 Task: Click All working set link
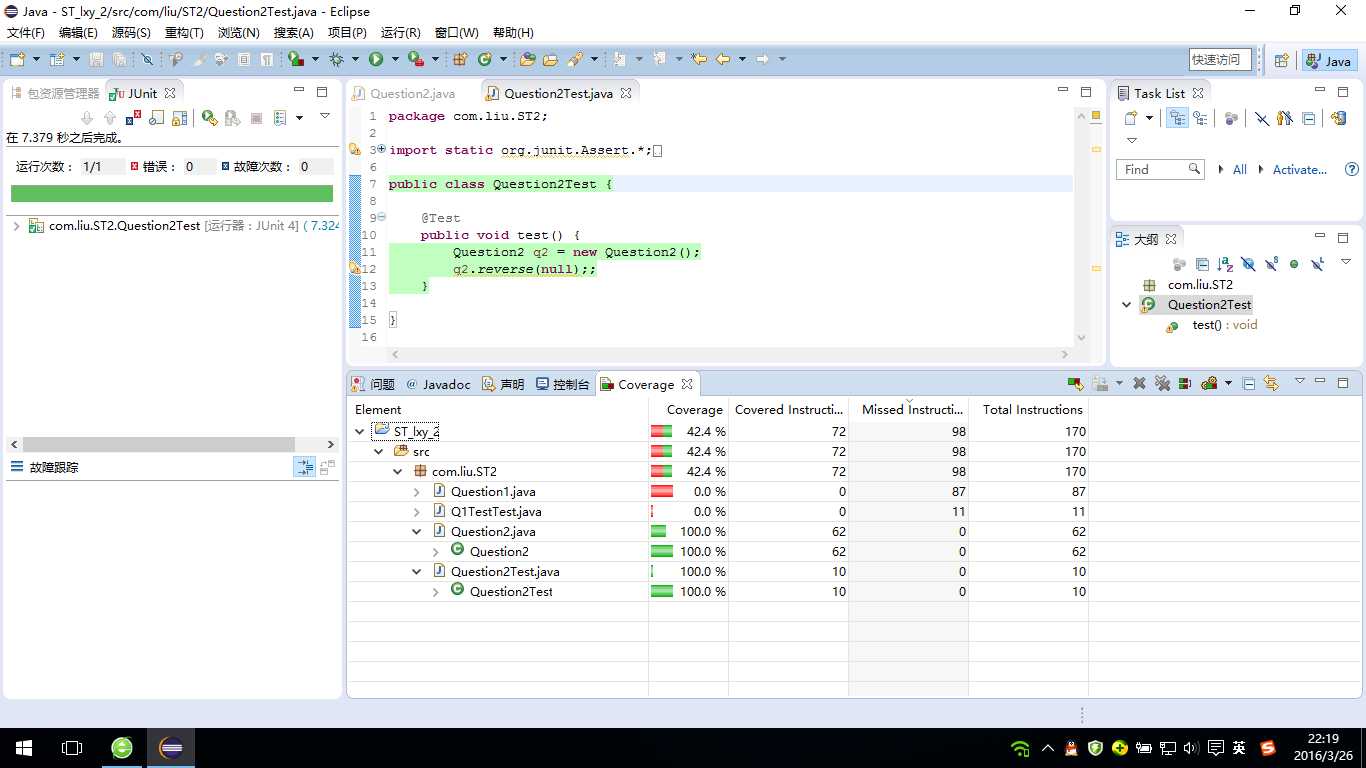pos(1239,170)
